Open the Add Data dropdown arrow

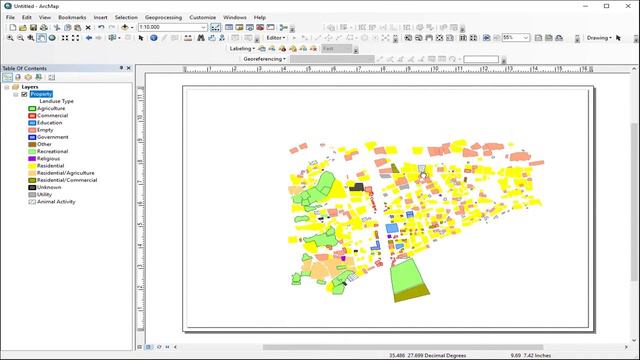click(132, 27)
